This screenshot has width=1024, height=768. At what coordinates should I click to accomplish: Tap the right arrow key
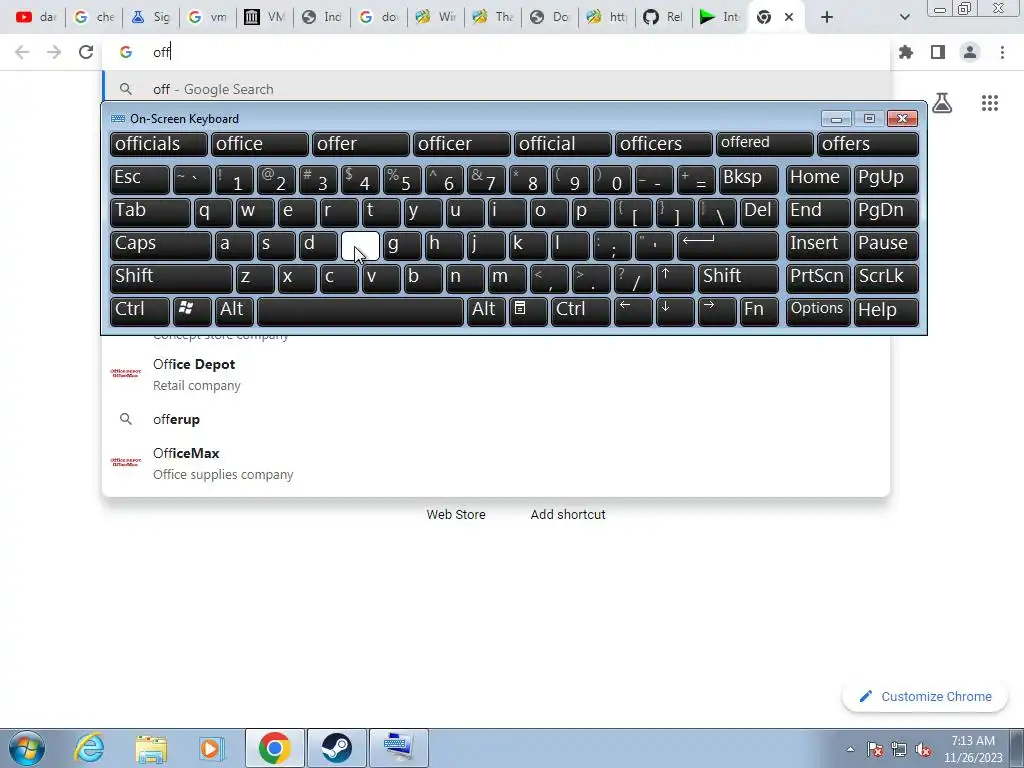tap(716, 312)
